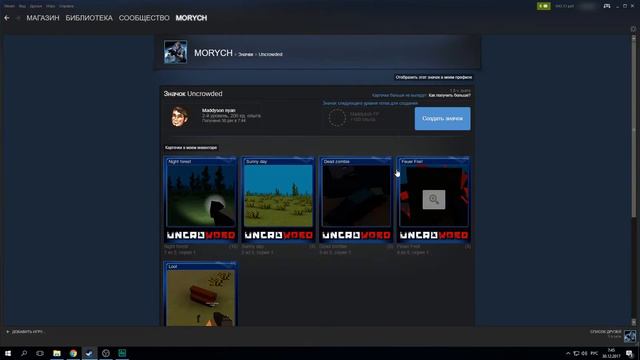Open the Sunny day trading card
The image size is (640, 360).
pos(278,200)
